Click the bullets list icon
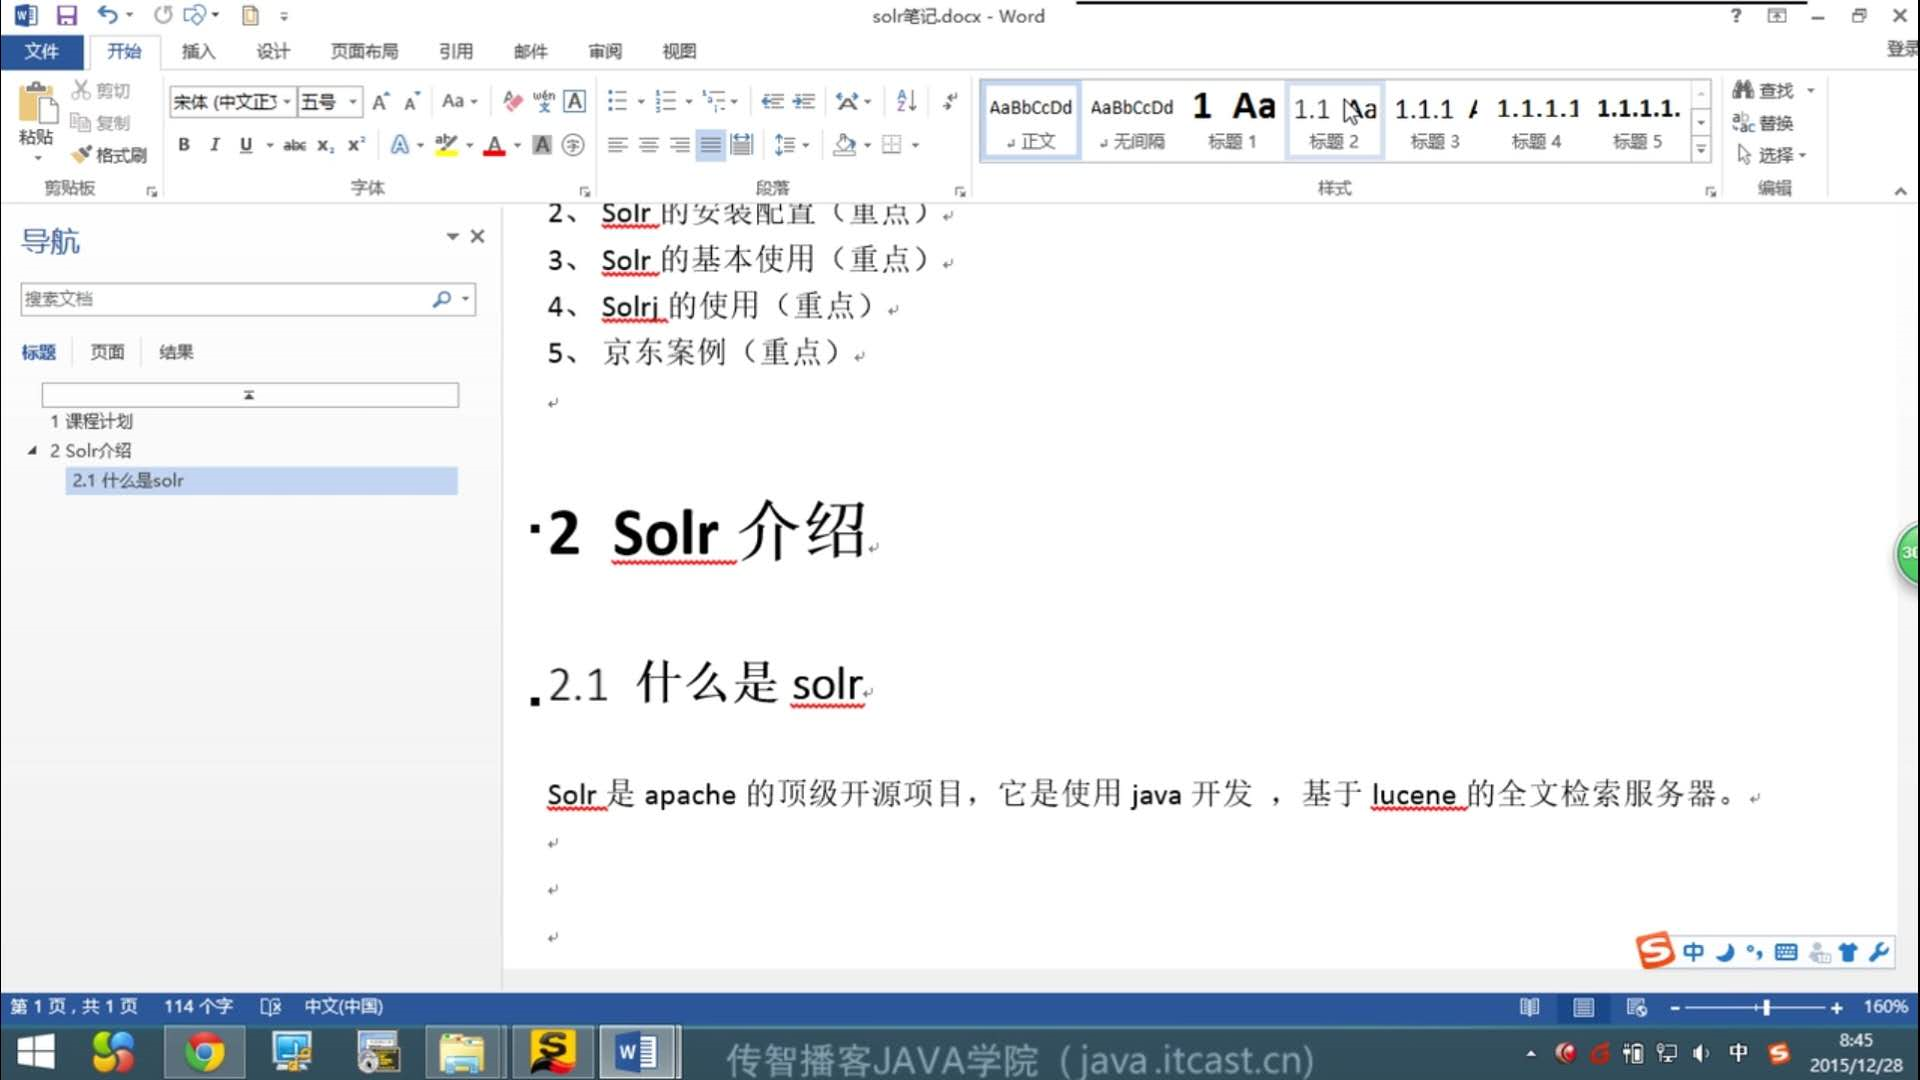Viewport: 1920px width, 1080px height. tap(617, 101)
